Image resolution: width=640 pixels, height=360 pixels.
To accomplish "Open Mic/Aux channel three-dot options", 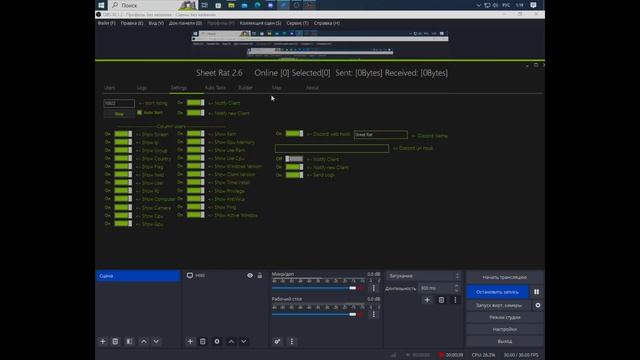I will pos(373,288).
